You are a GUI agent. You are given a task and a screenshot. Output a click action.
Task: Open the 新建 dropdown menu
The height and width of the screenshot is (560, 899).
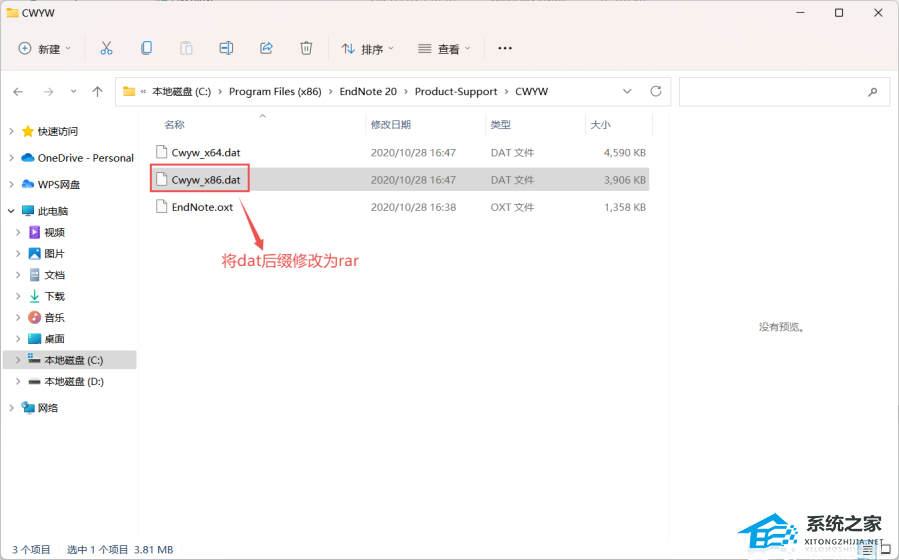point(45,48)
